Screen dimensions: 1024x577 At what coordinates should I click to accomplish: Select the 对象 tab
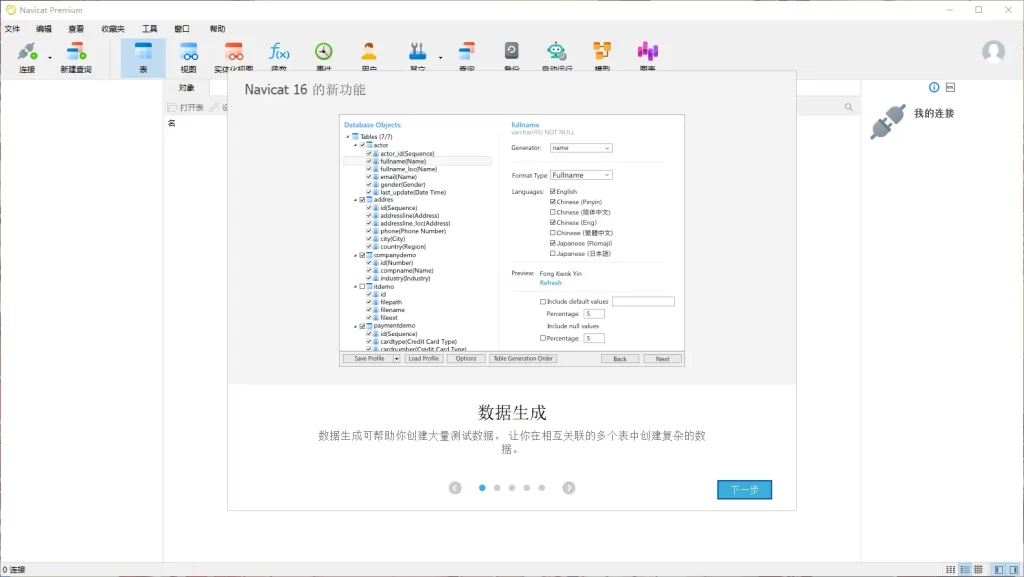click(x=187, y=87)
